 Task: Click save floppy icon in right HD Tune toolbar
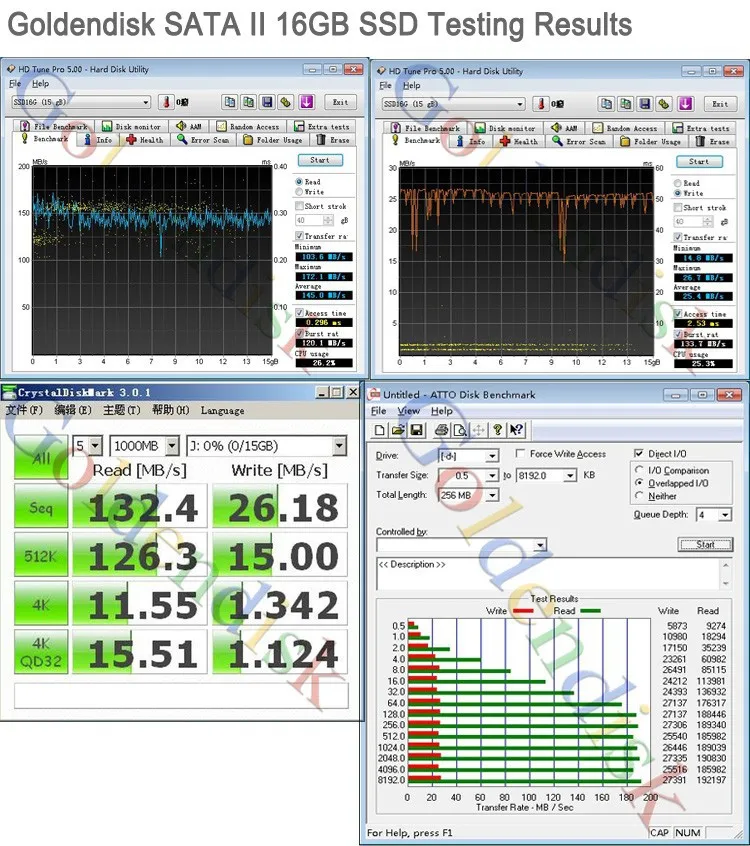point(644,104)
